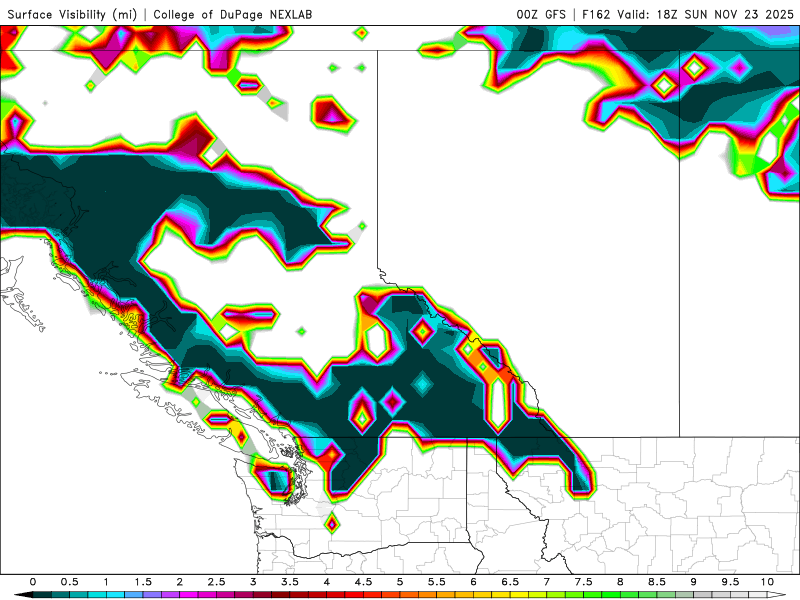Viewport: 800px width, 600px height.
Task: Click the color scale label "6.5"
Action: coord(510,582)
